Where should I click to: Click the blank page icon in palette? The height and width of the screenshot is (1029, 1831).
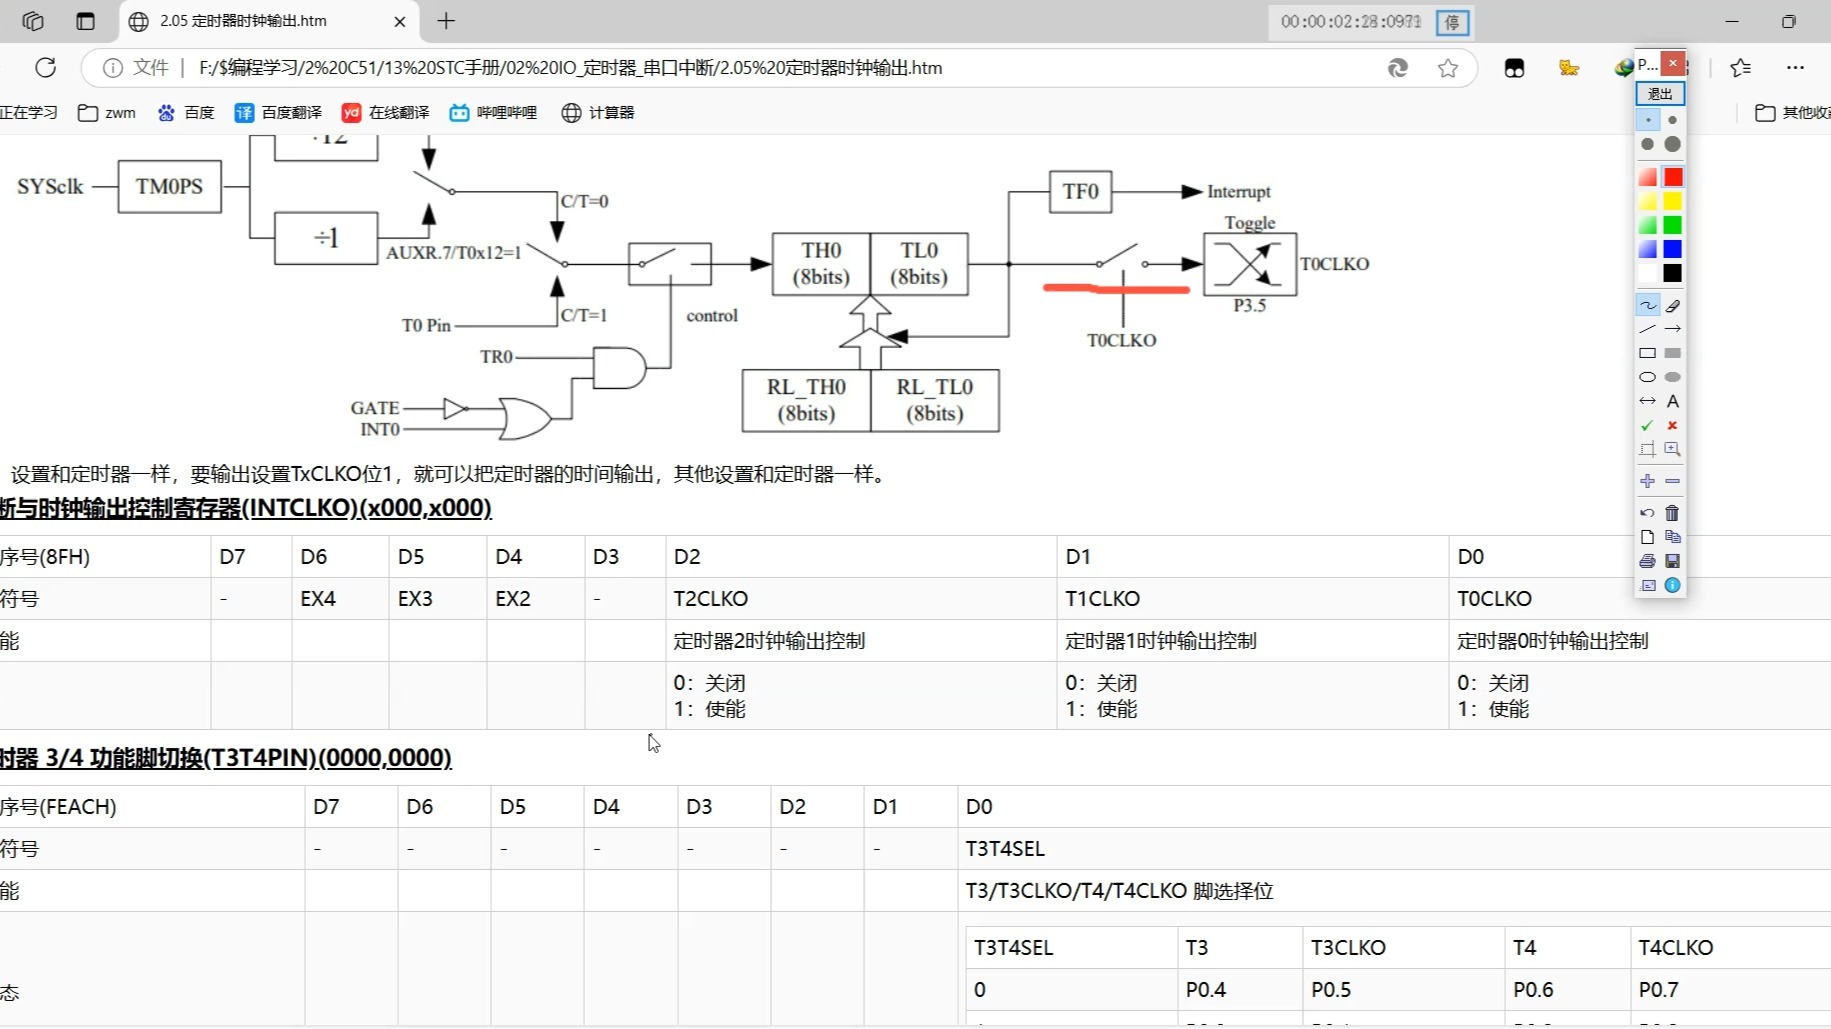1648,537
